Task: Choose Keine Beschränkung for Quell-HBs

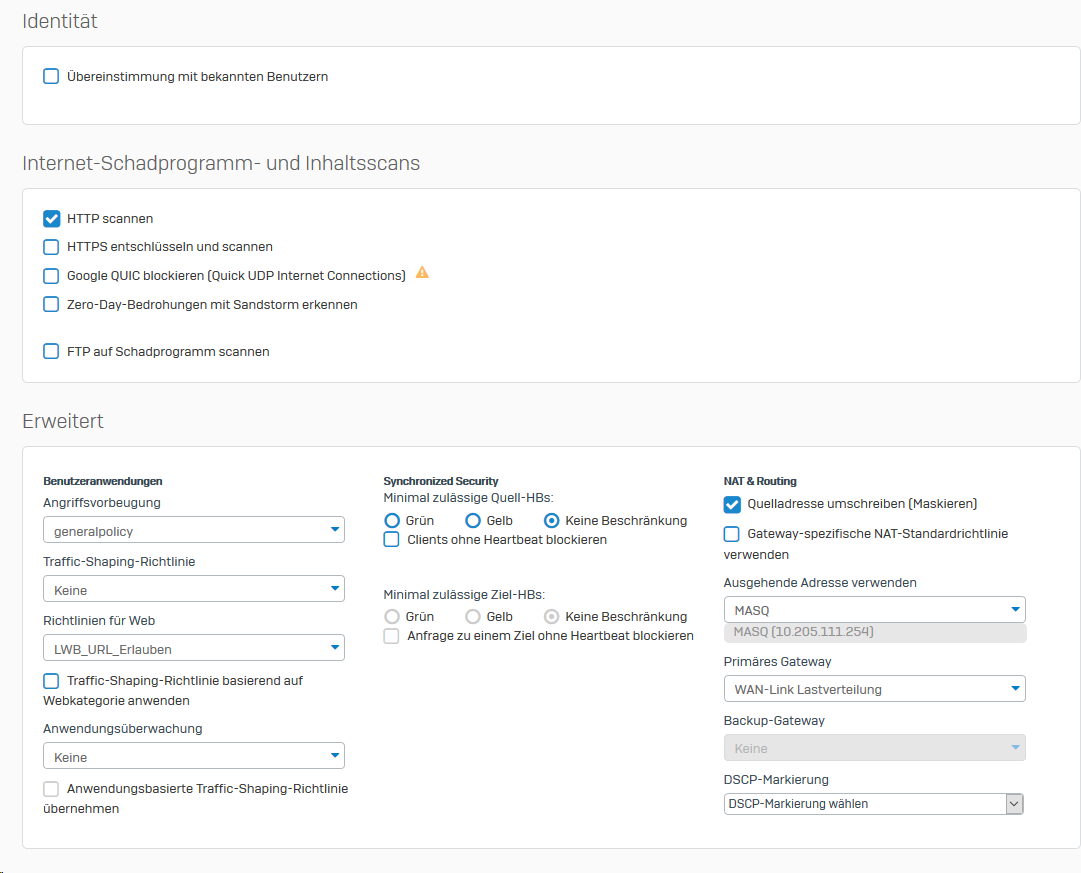Action: tap(551, 520)
